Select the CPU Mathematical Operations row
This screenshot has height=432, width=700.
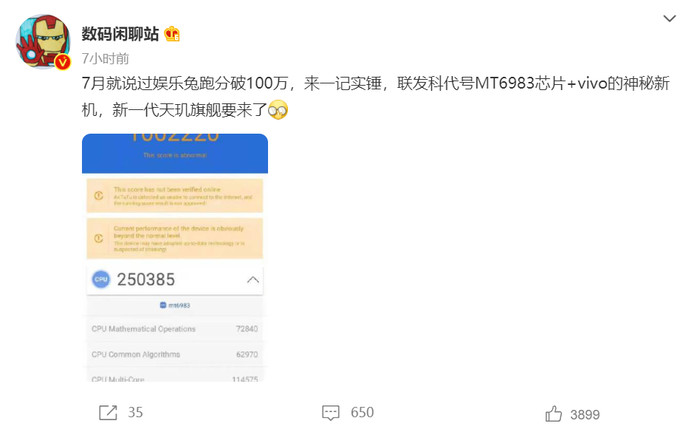coord(175,329)
